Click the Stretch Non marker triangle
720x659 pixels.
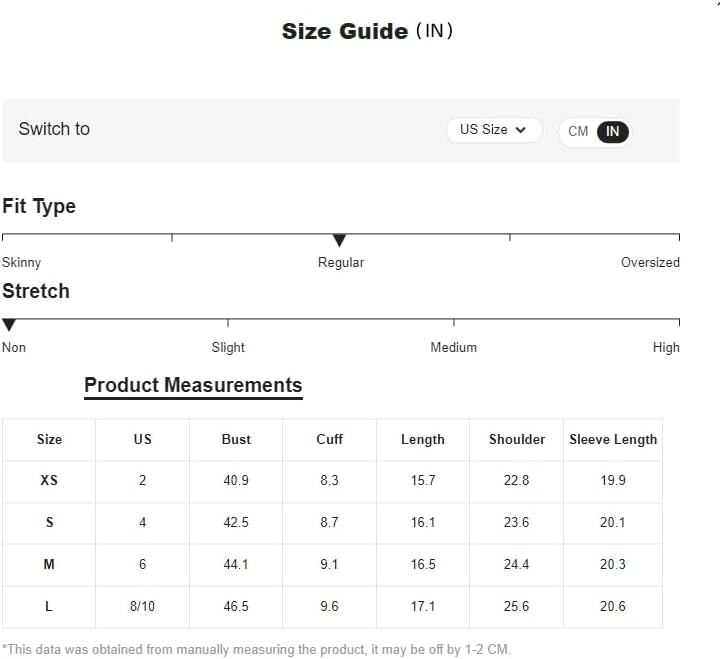click(9, 325)
